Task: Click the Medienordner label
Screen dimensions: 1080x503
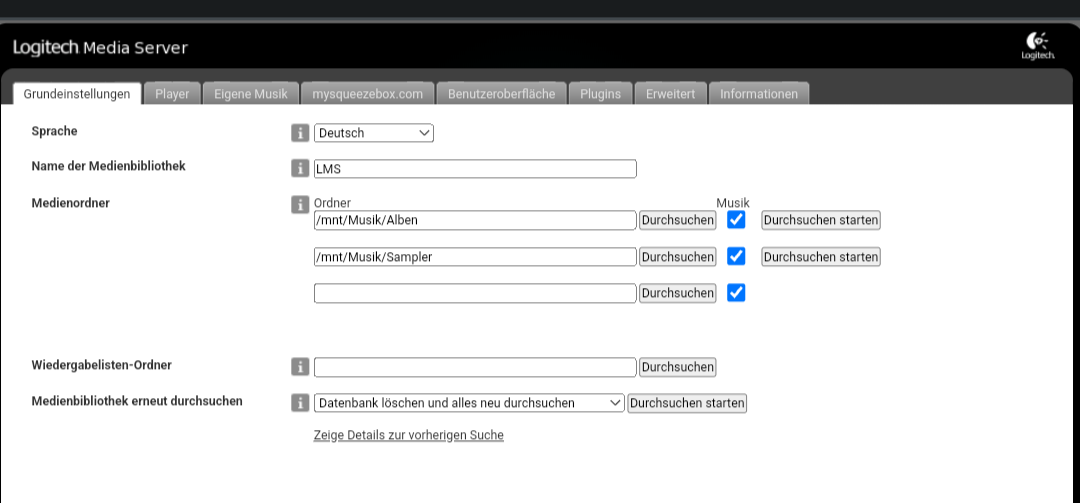Action: (x=71, y=203)
